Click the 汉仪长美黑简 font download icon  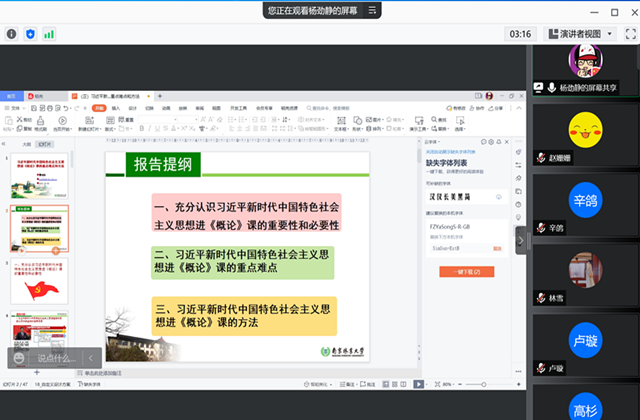498,197
